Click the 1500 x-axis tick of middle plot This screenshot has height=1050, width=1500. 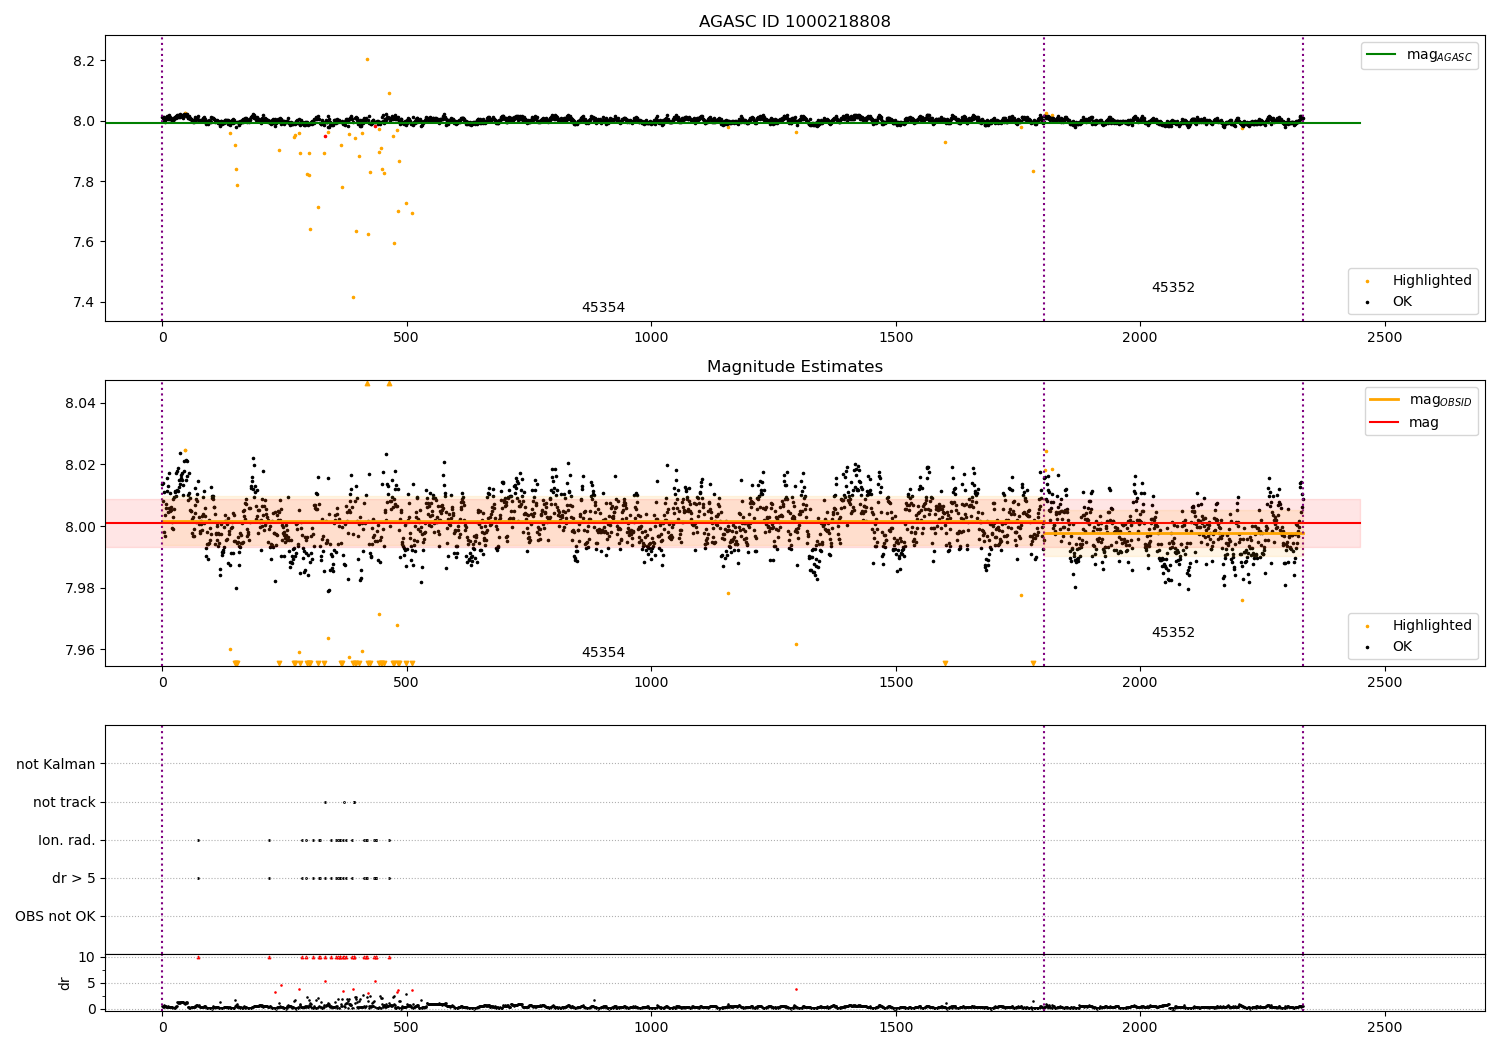coord(895,683)
